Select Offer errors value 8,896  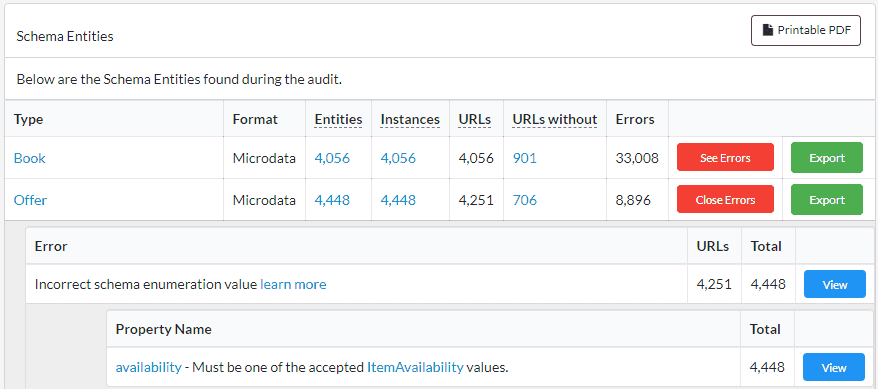633,200
